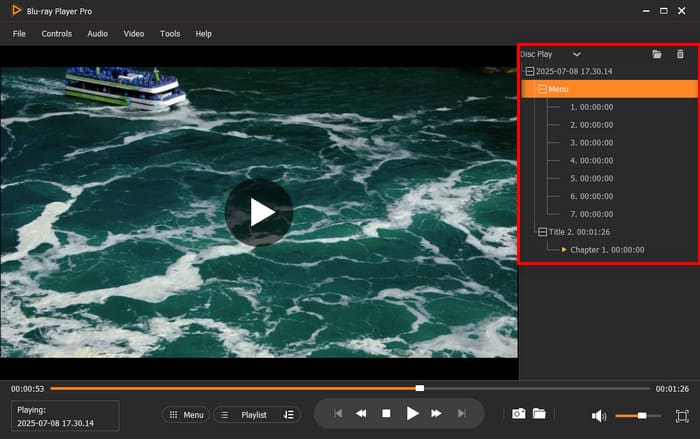Click the Blu-ray Player Pro logo icon

click(x=17, y=10)
